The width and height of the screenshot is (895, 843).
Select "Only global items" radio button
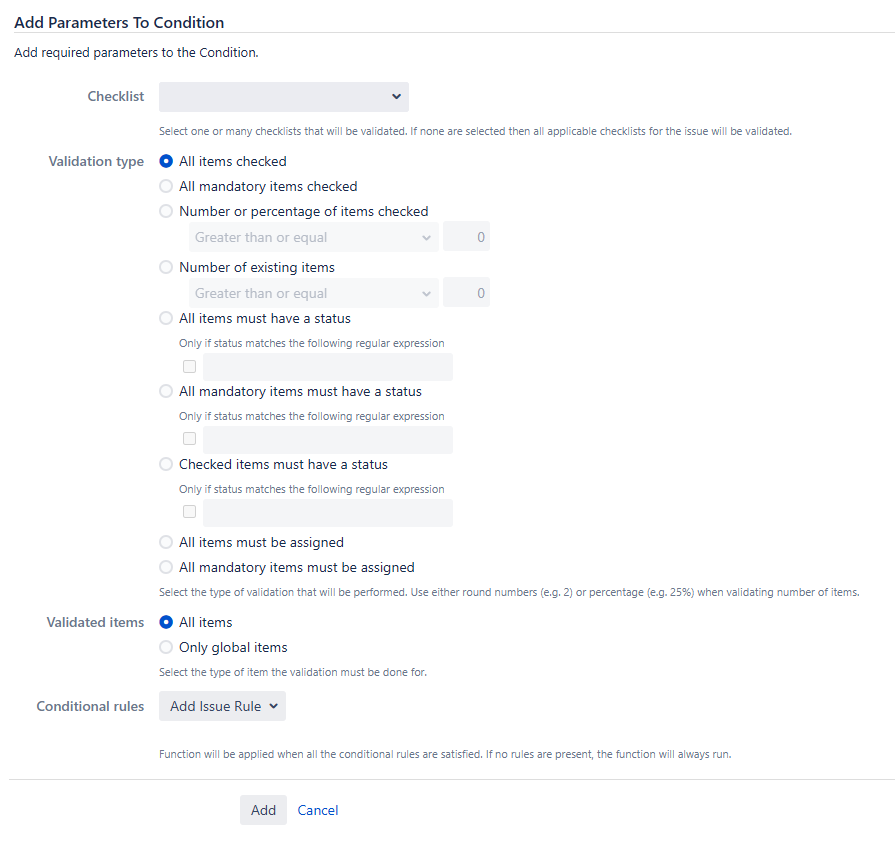click(166, 647)
